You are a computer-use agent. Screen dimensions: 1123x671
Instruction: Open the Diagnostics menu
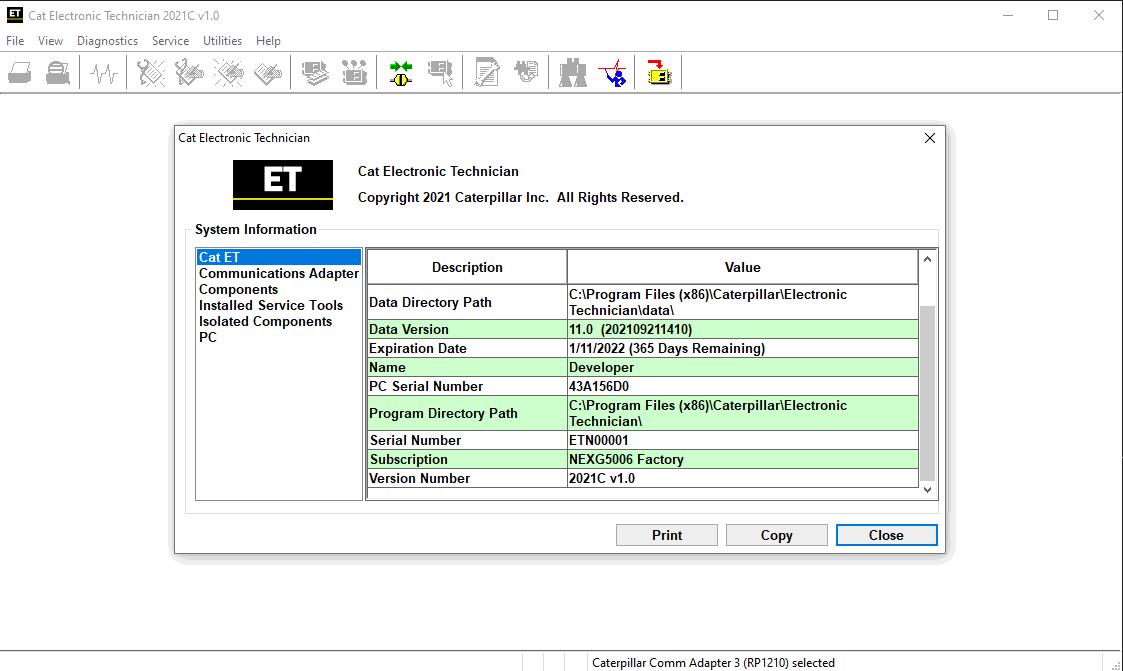107,41
